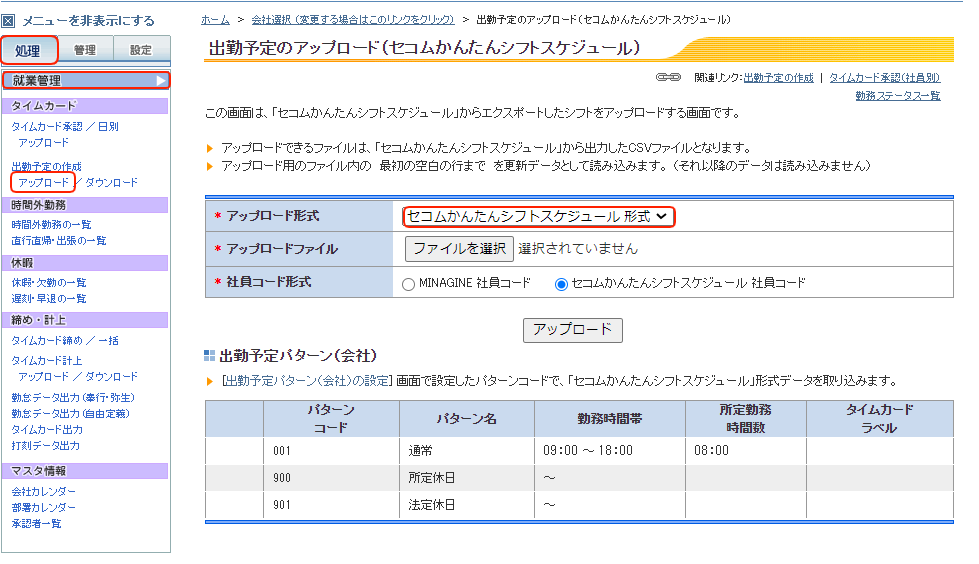Open 直行直帰・出張の一覧 link
This screenshot has height=564, width=979.
pyautogui.click(x=59, y=240)
